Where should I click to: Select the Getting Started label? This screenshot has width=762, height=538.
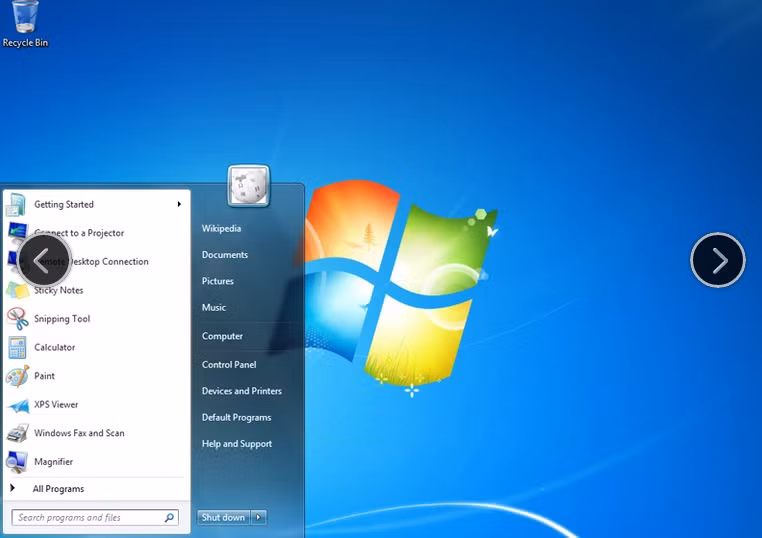point(64,205)
